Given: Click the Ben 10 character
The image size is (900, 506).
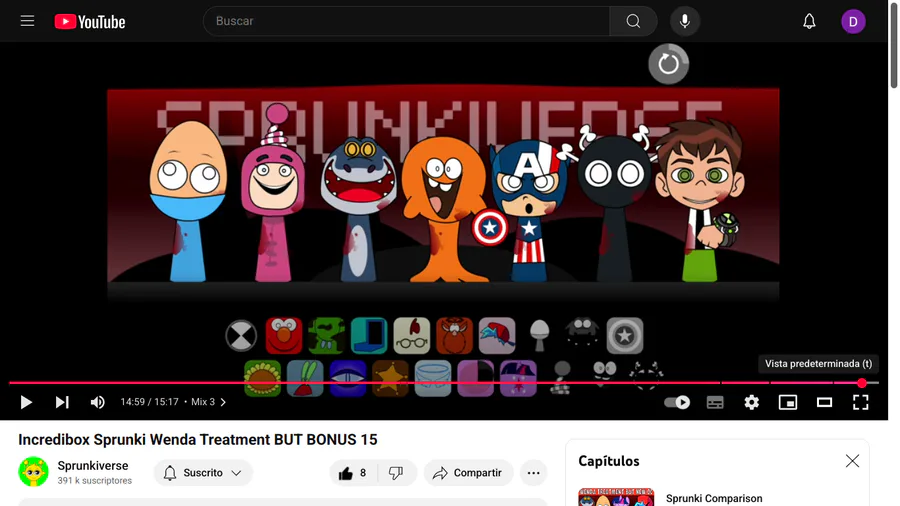Looking at the screenshot, I should pos(700,199).
